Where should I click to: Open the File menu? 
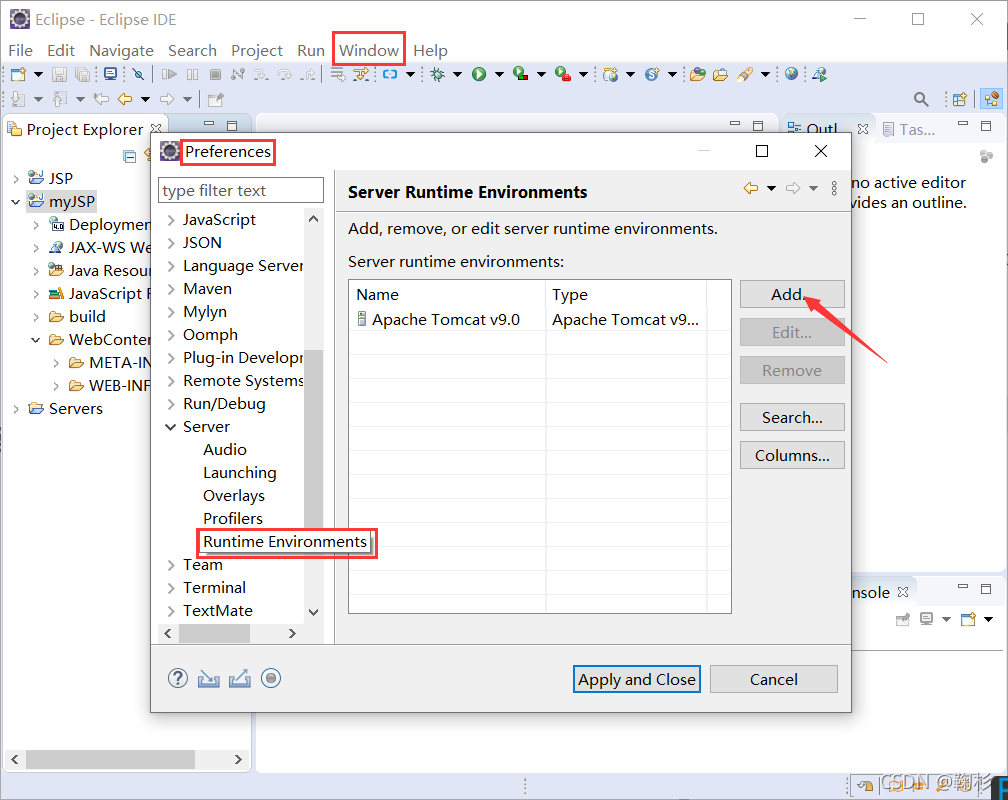point(20,51)
